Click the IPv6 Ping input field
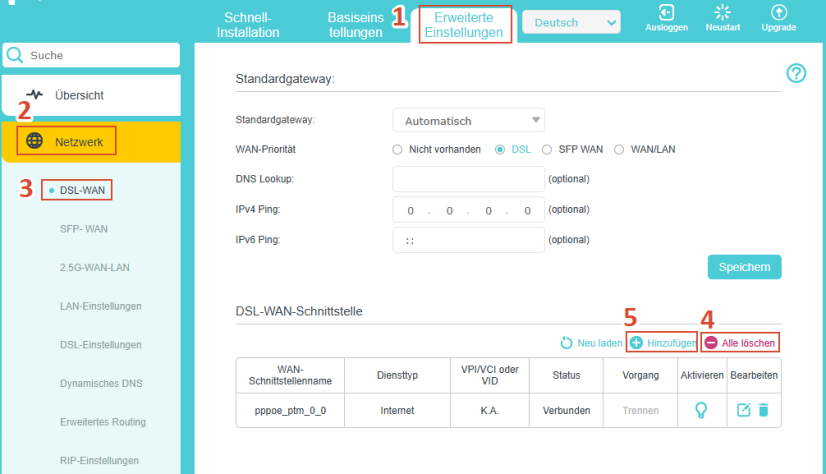 (x=468, y=240)
